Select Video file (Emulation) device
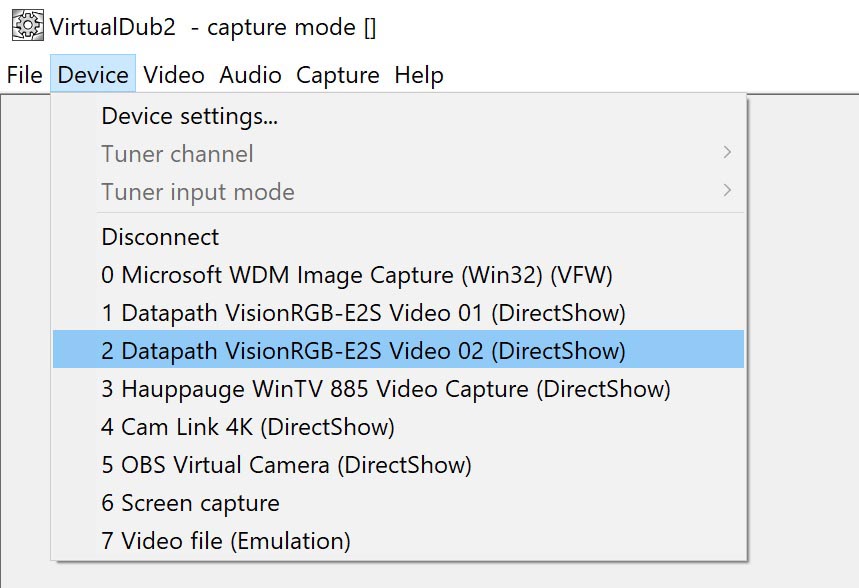This screenshot has height=588, width=859. click(x=398, y=541)
